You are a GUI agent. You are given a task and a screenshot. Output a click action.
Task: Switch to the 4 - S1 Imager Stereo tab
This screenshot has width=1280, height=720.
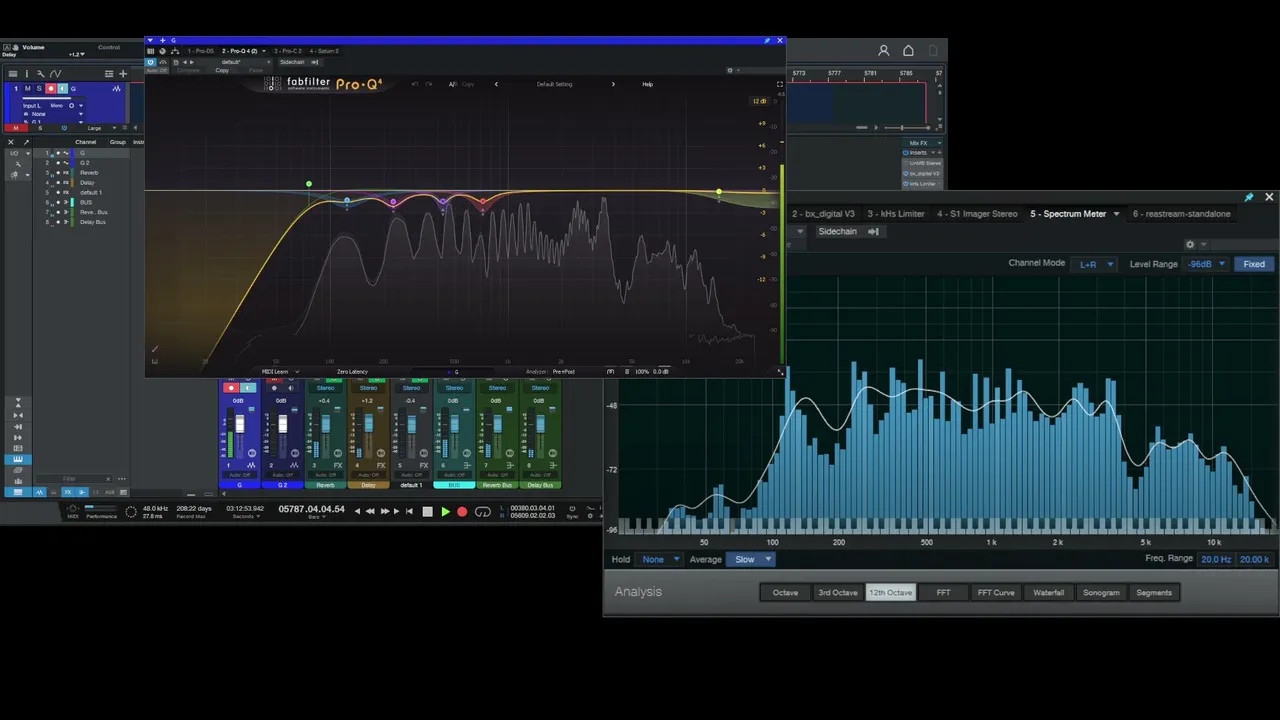pyautogui.click(x=977, y=214)
